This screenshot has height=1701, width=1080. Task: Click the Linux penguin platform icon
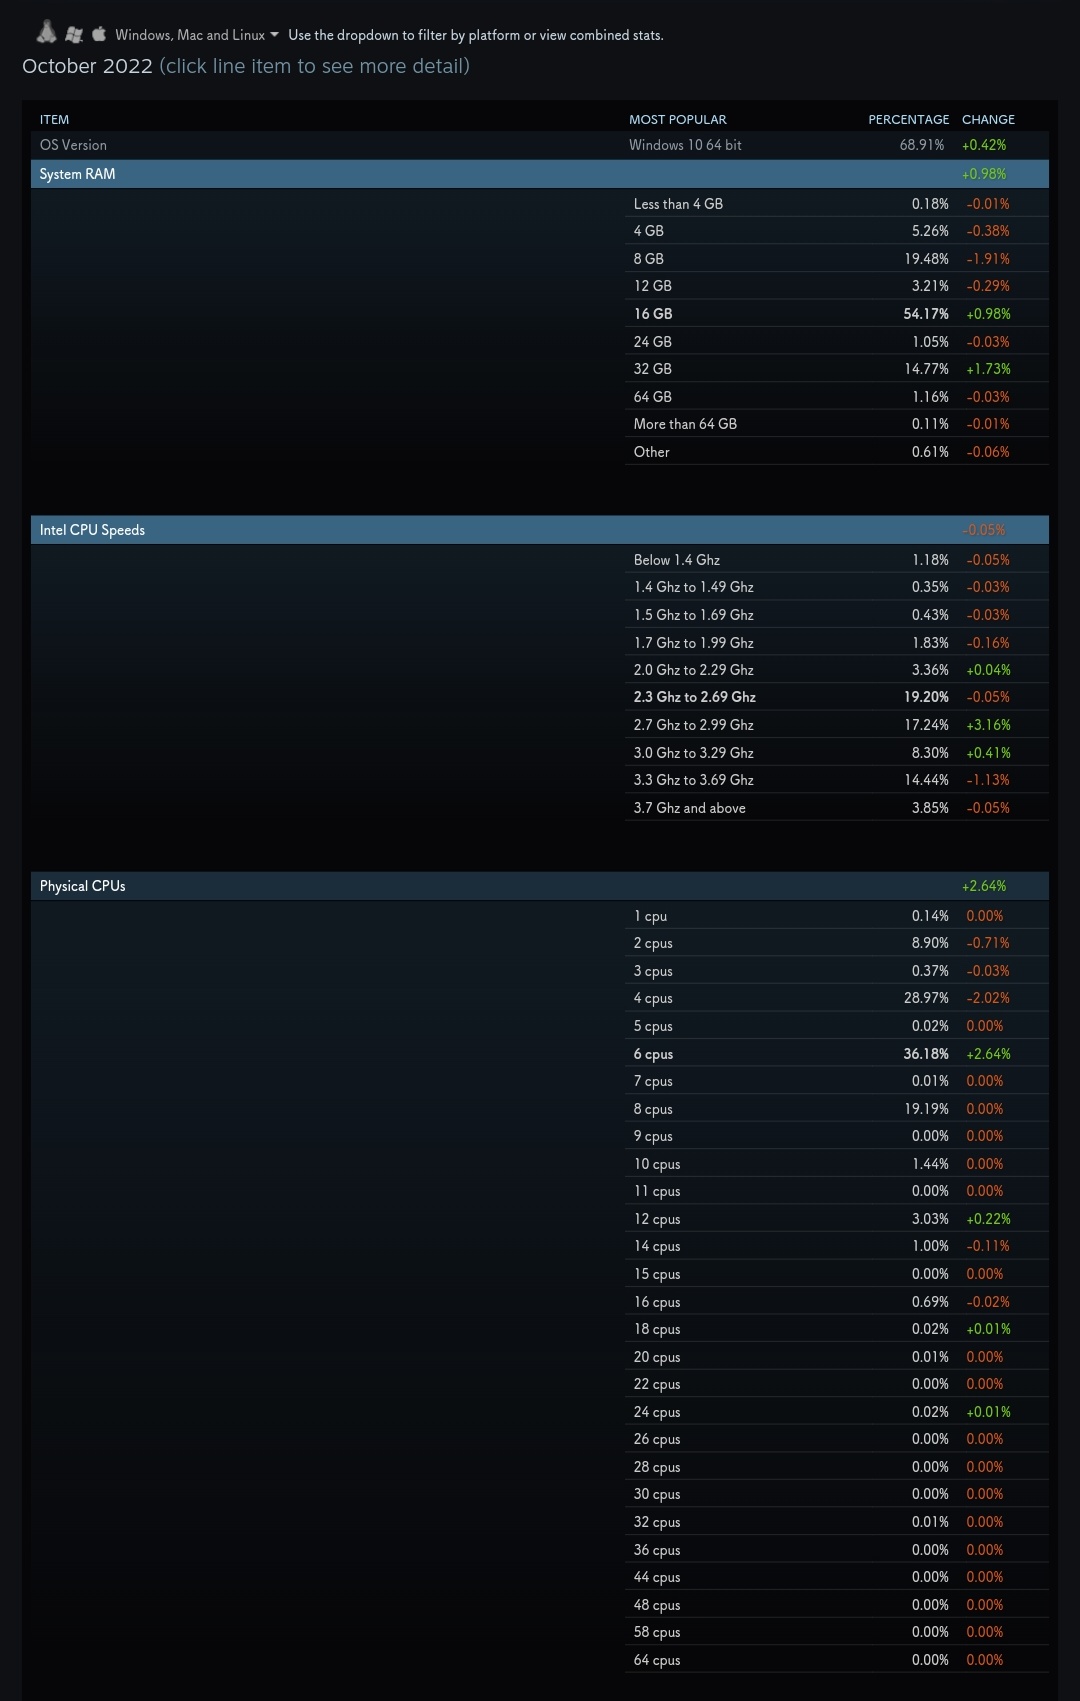(x=46, y=33)
